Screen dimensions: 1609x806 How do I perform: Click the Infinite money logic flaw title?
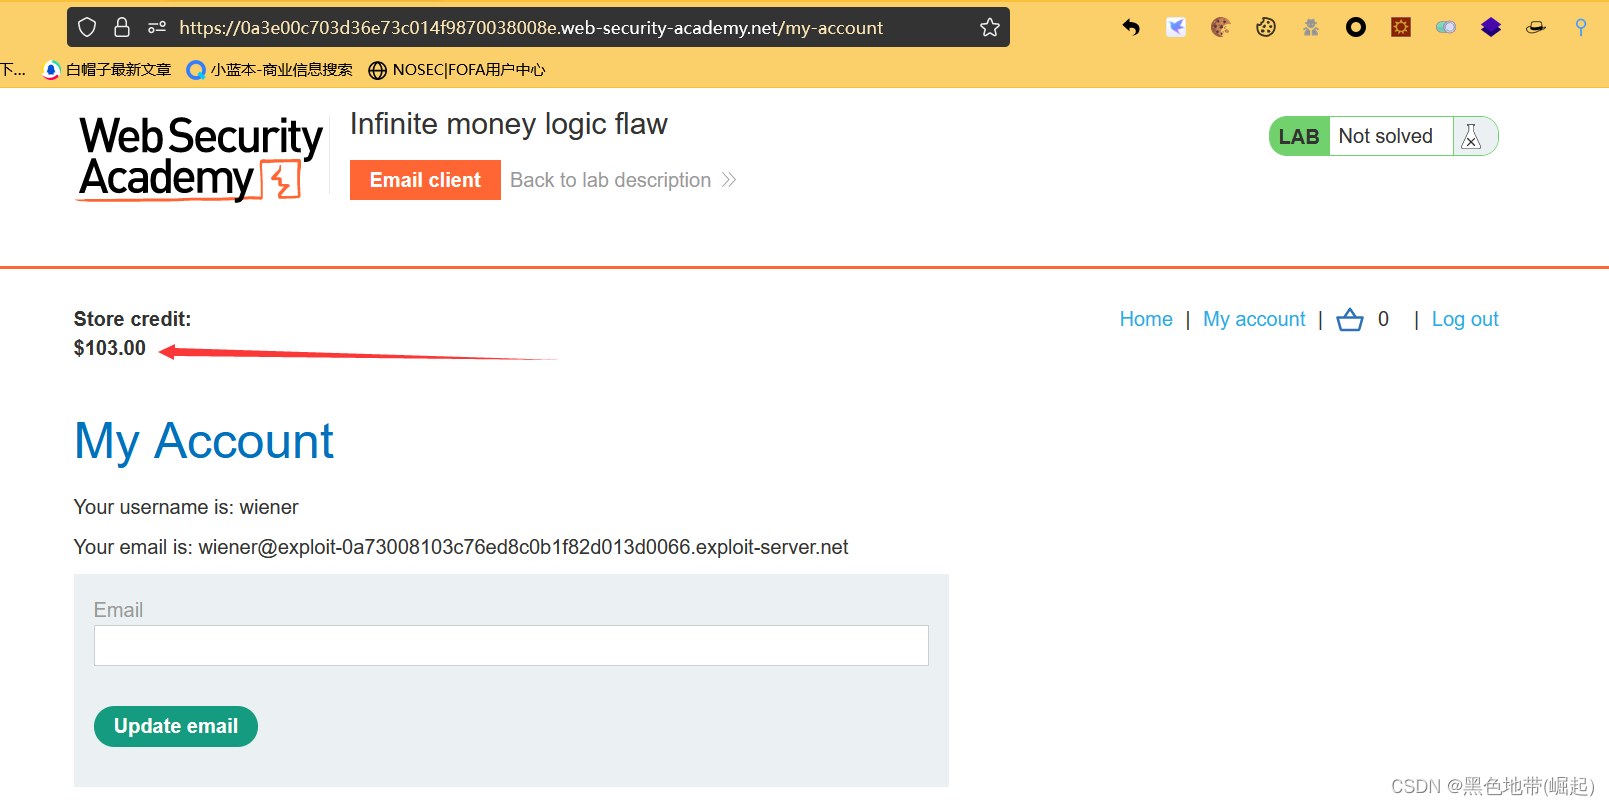click(508, 124)
